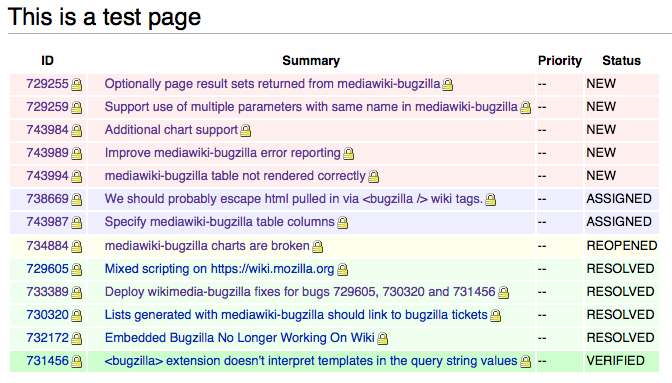Click lock icon after 'charts are broken' summary
Viewport: 672px width, 383px height.
[x=318, y=247]
